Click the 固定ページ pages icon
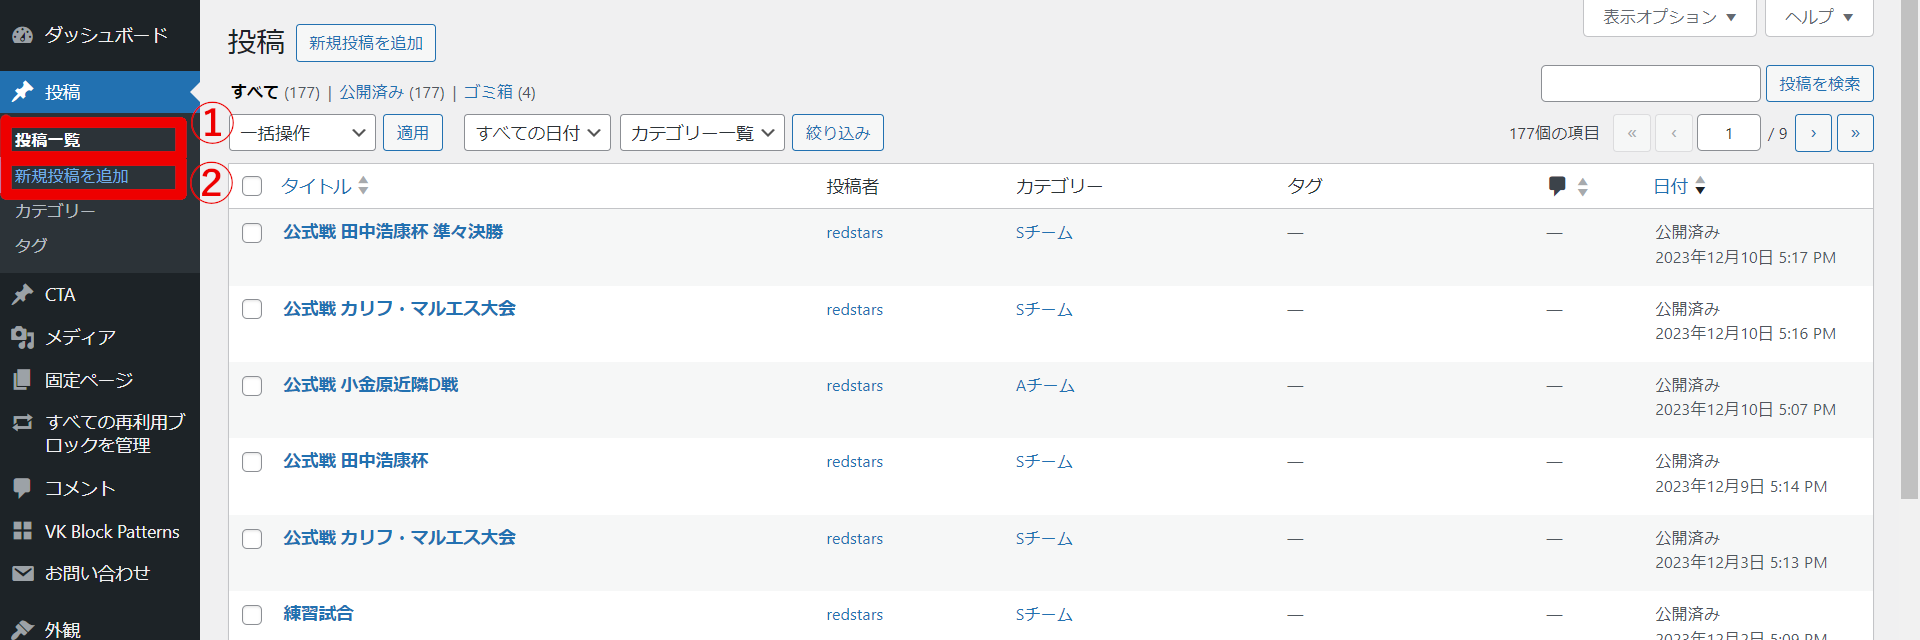 pos(22,380)
